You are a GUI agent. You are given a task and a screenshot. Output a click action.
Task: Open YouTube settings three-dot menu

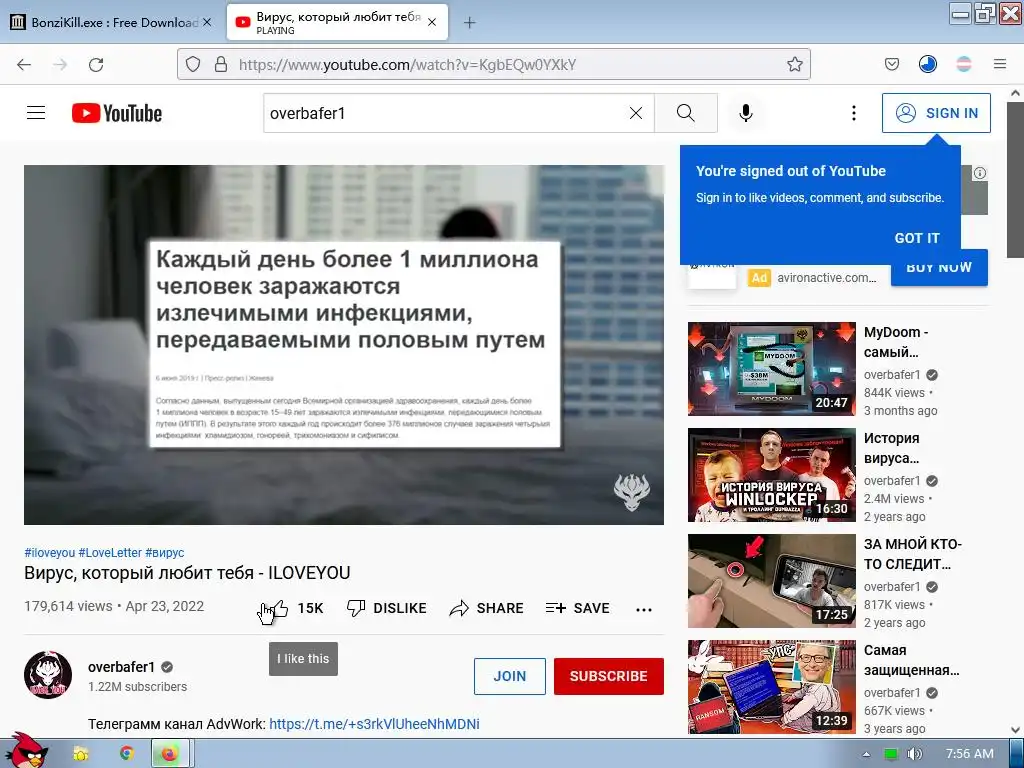853,113
